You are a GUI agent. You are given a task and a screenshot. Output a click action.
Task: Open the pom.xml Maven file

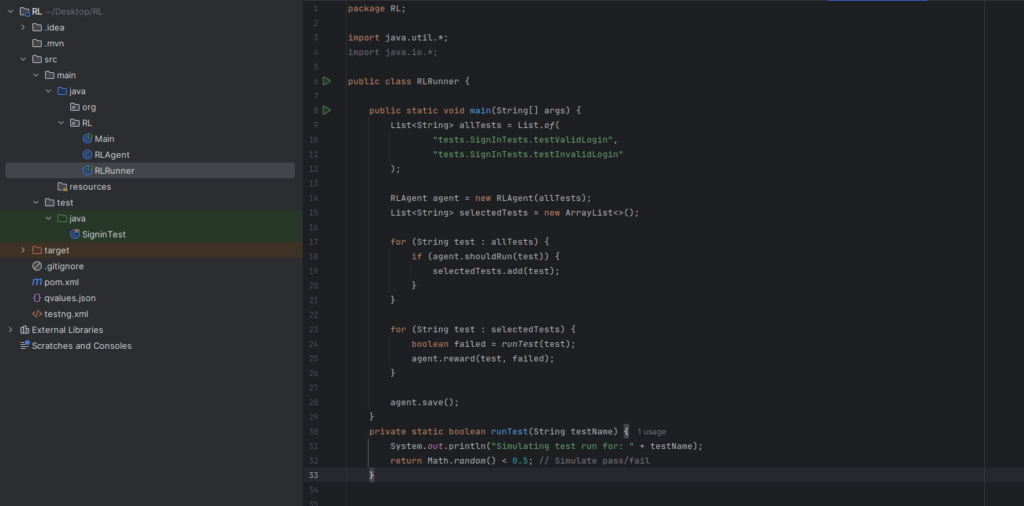[x=61, y=282]
